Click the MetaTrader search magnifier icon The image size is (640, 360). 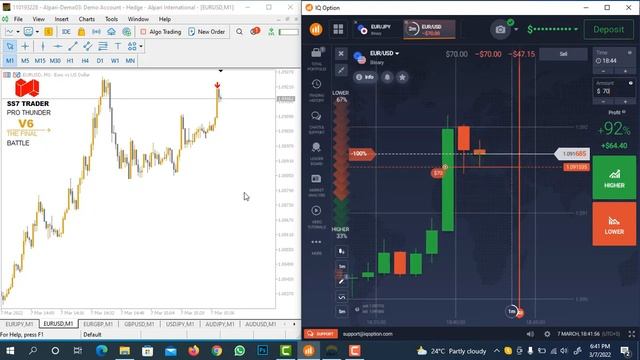point(239,31)
